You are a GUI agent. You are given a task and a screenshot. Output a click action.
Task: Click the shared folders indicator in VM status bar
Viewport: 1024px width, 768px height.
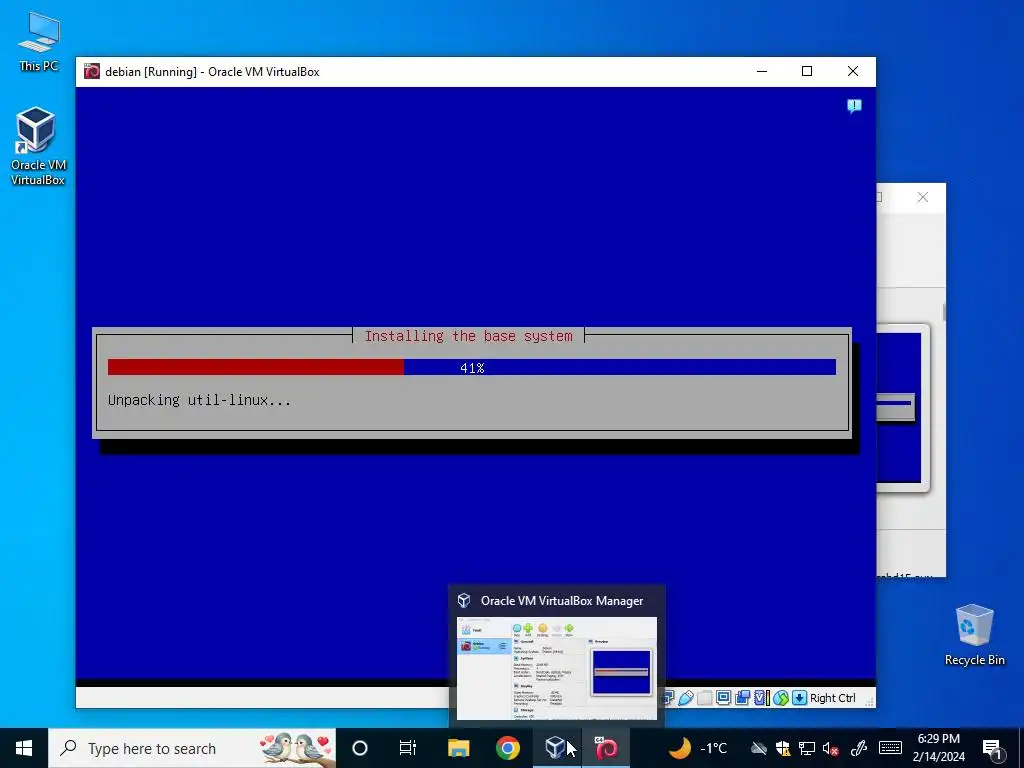pyautogui.click(x=705, y=698)
